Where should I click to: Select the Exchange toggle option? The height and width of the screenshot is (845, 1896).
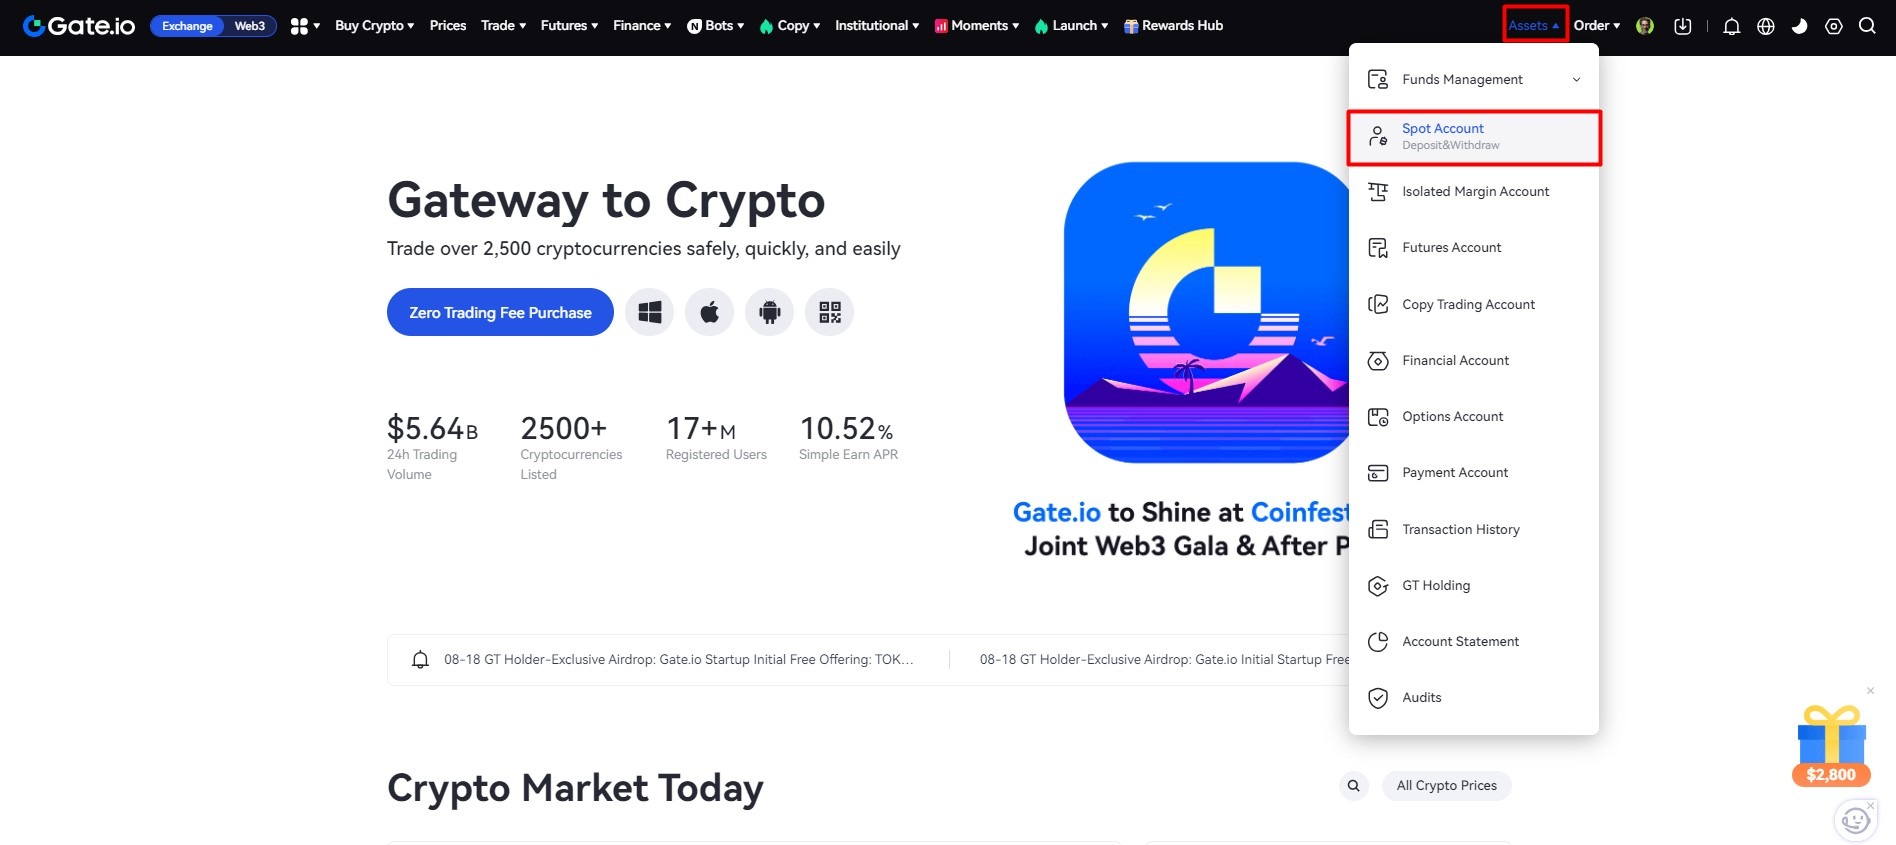click(x=188, y=26)
